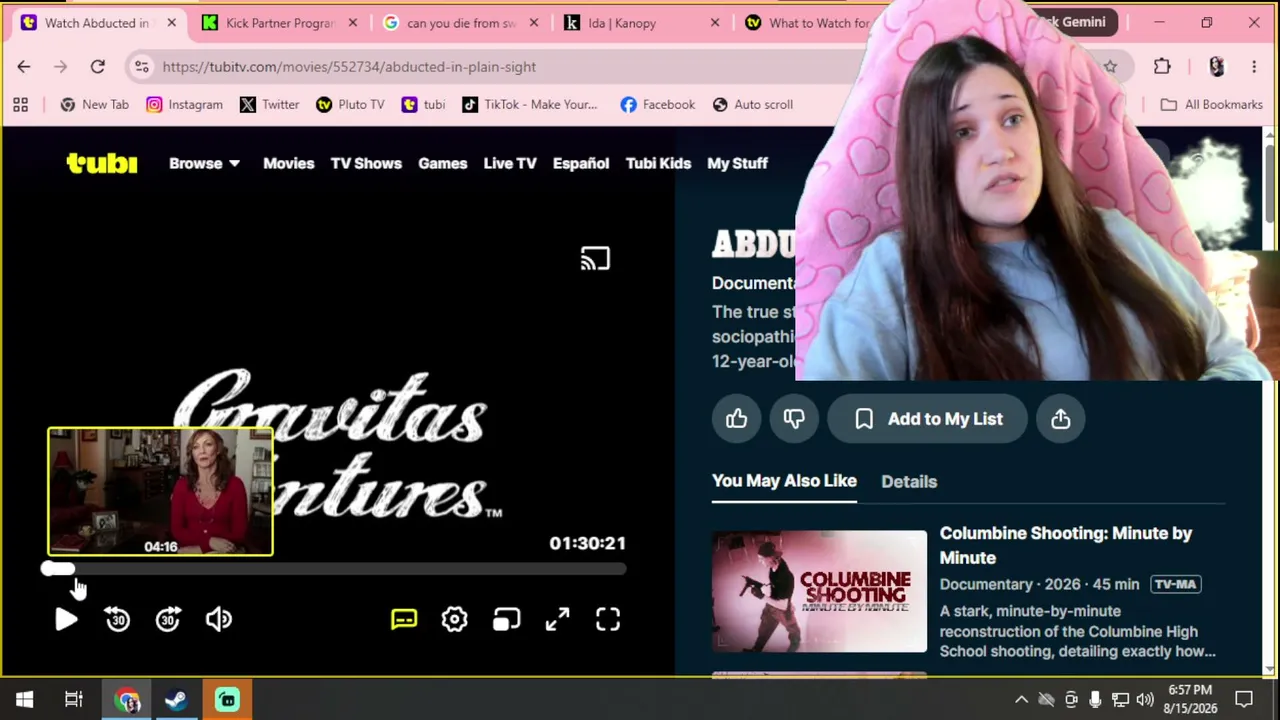Screen dimensions: 1280x720
Task: Open the TV Shows section
Action: coord(366,163)
